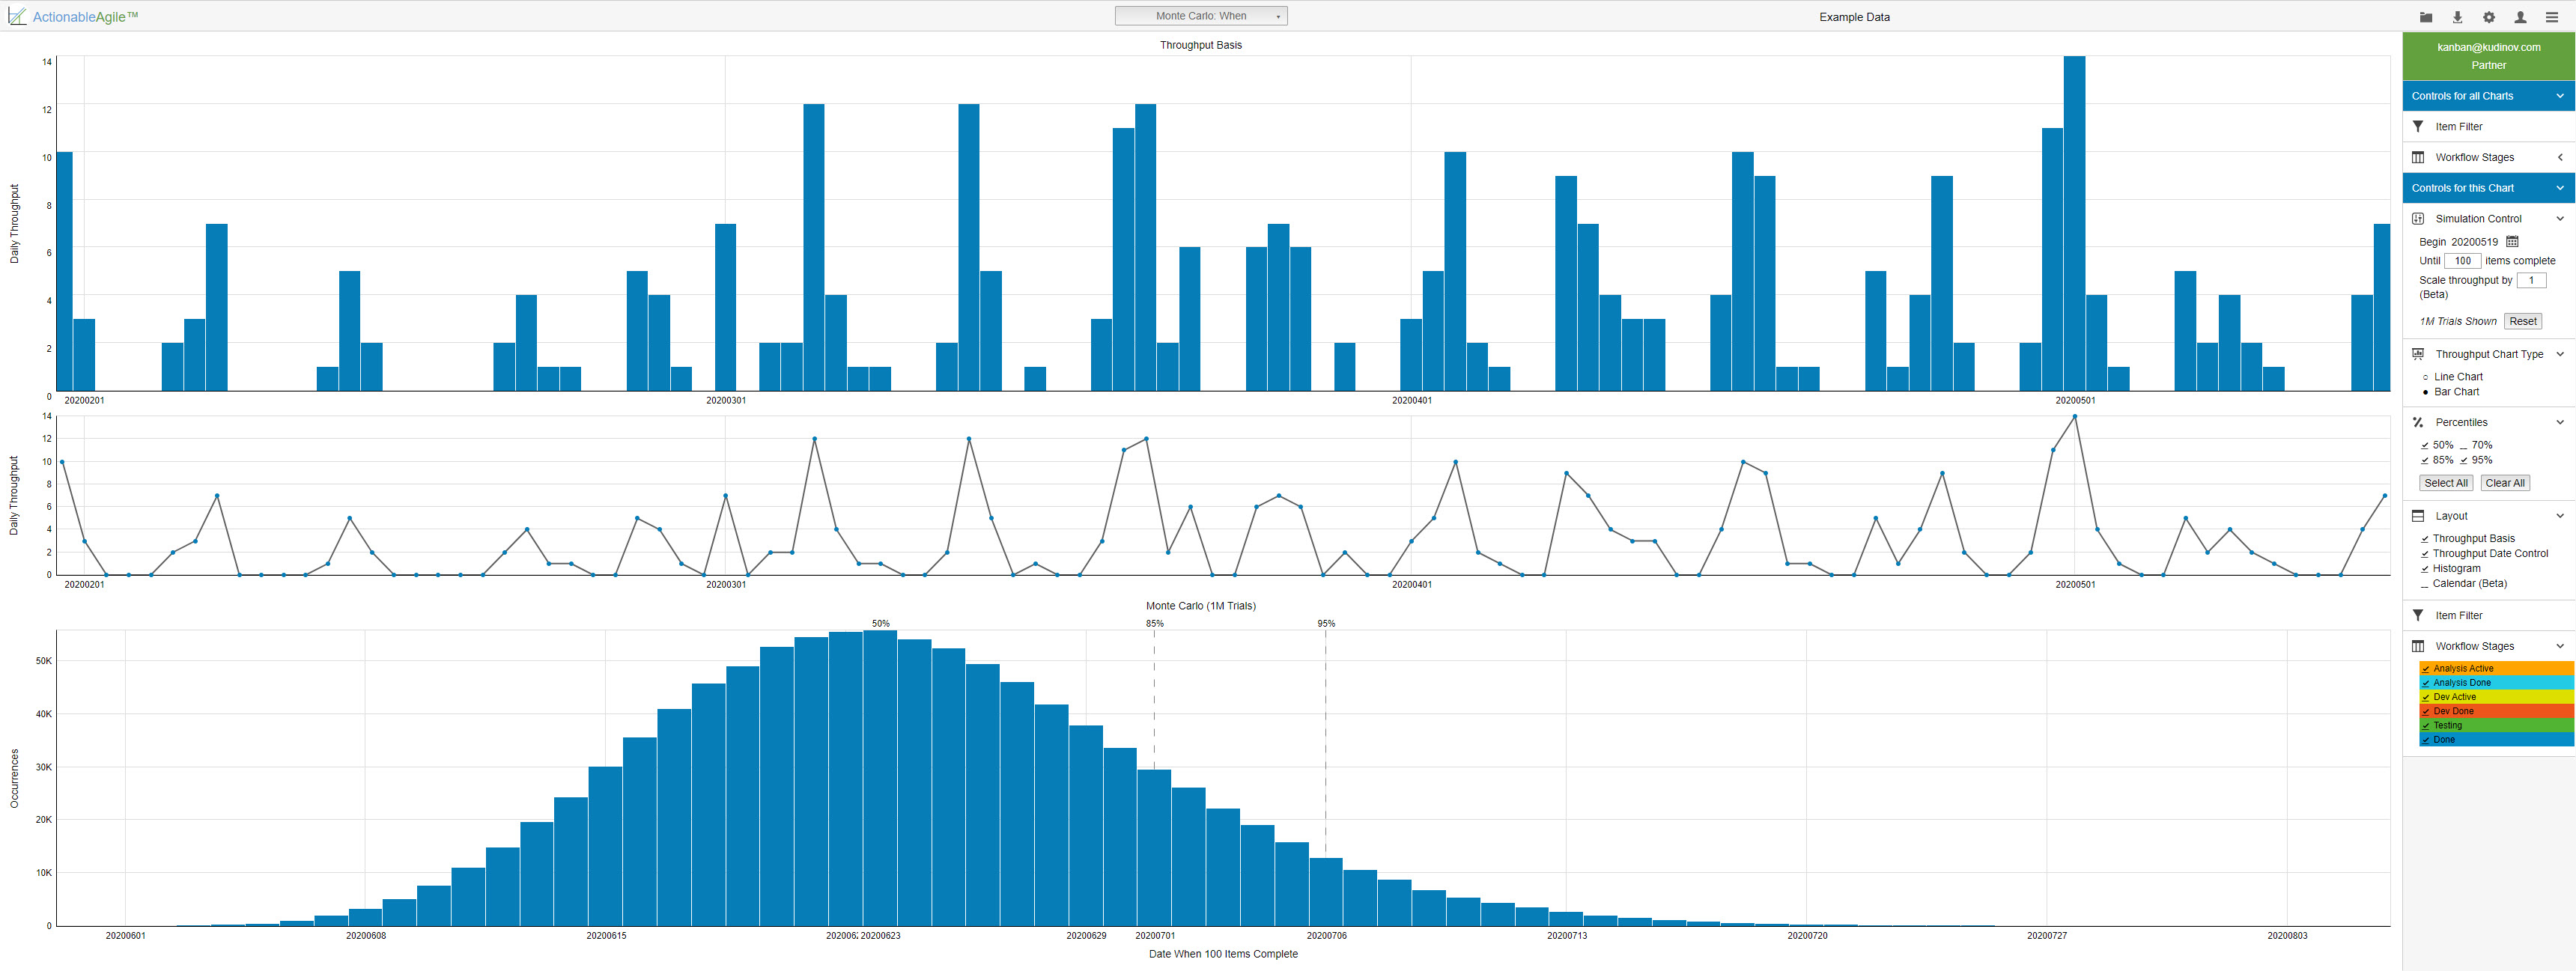
Task: Toggle the Dev Active yellow stage
Action: click(2496, 697)
